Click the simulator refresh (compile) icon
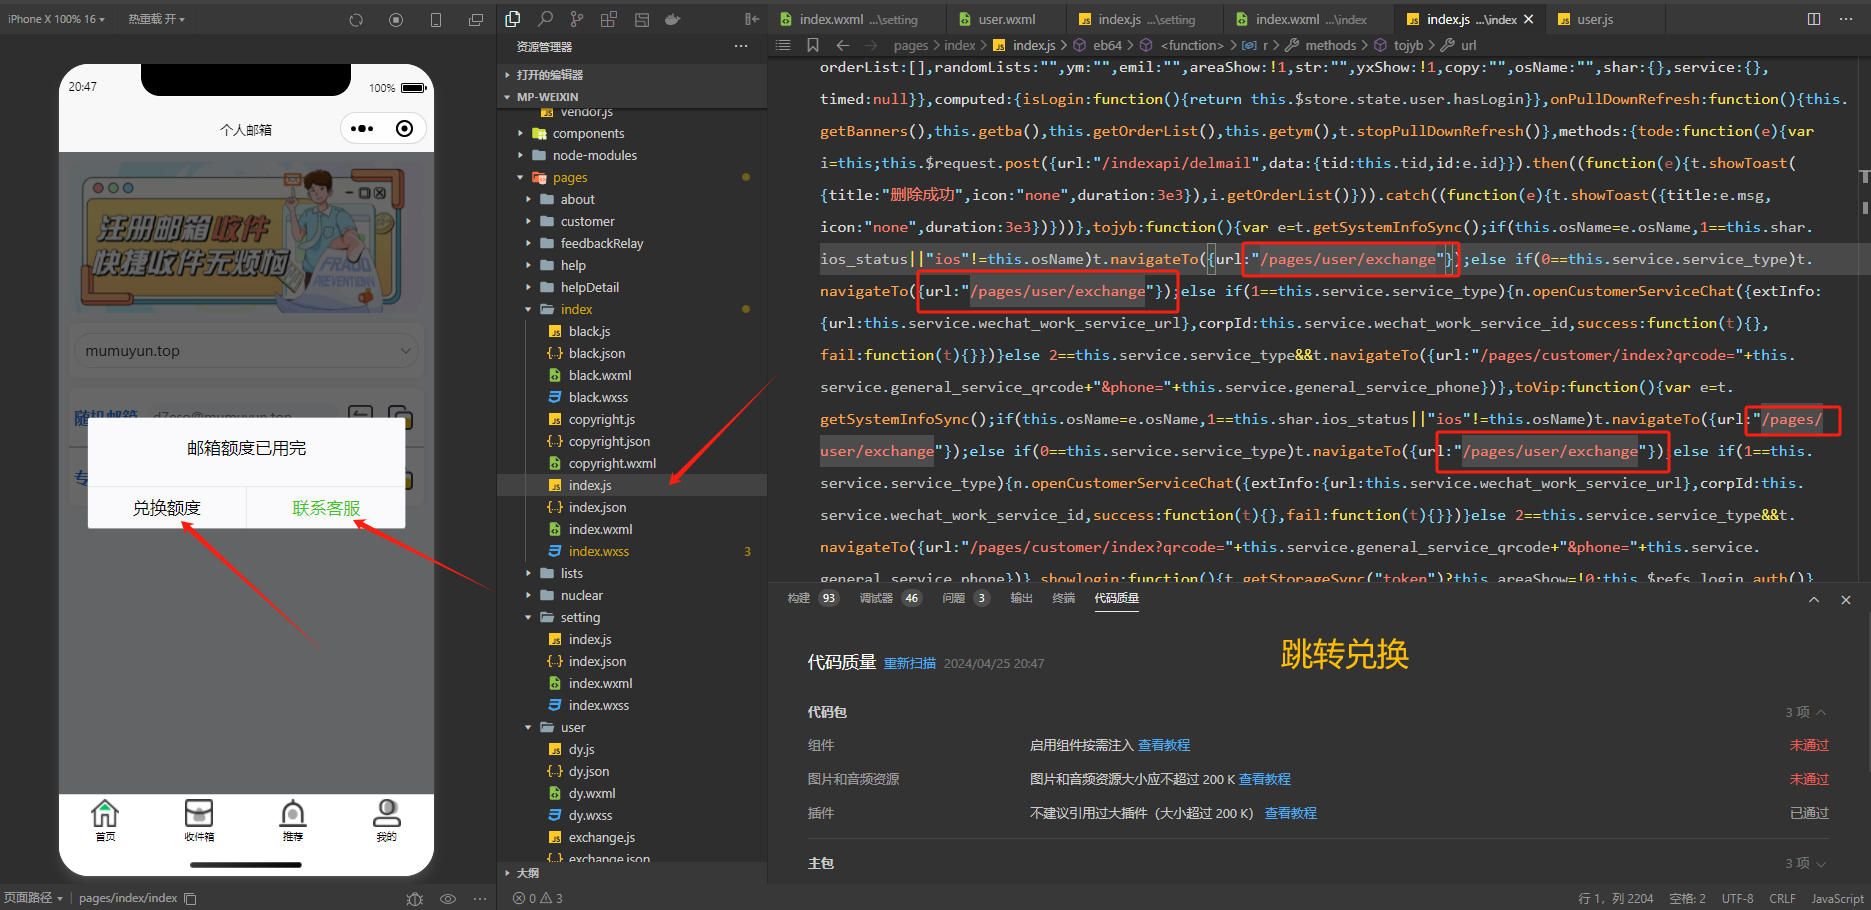 click(356, 19)
